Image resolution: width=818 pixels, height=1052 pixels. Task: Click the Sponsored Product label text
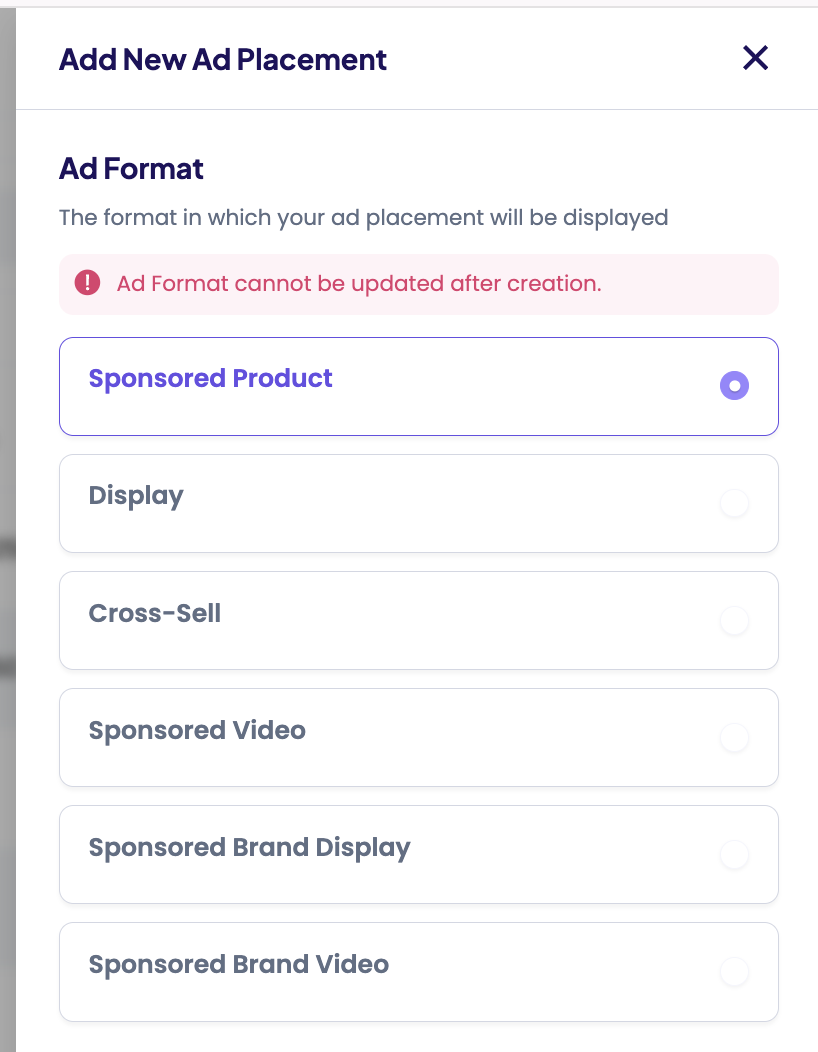[x=210, y=378]
